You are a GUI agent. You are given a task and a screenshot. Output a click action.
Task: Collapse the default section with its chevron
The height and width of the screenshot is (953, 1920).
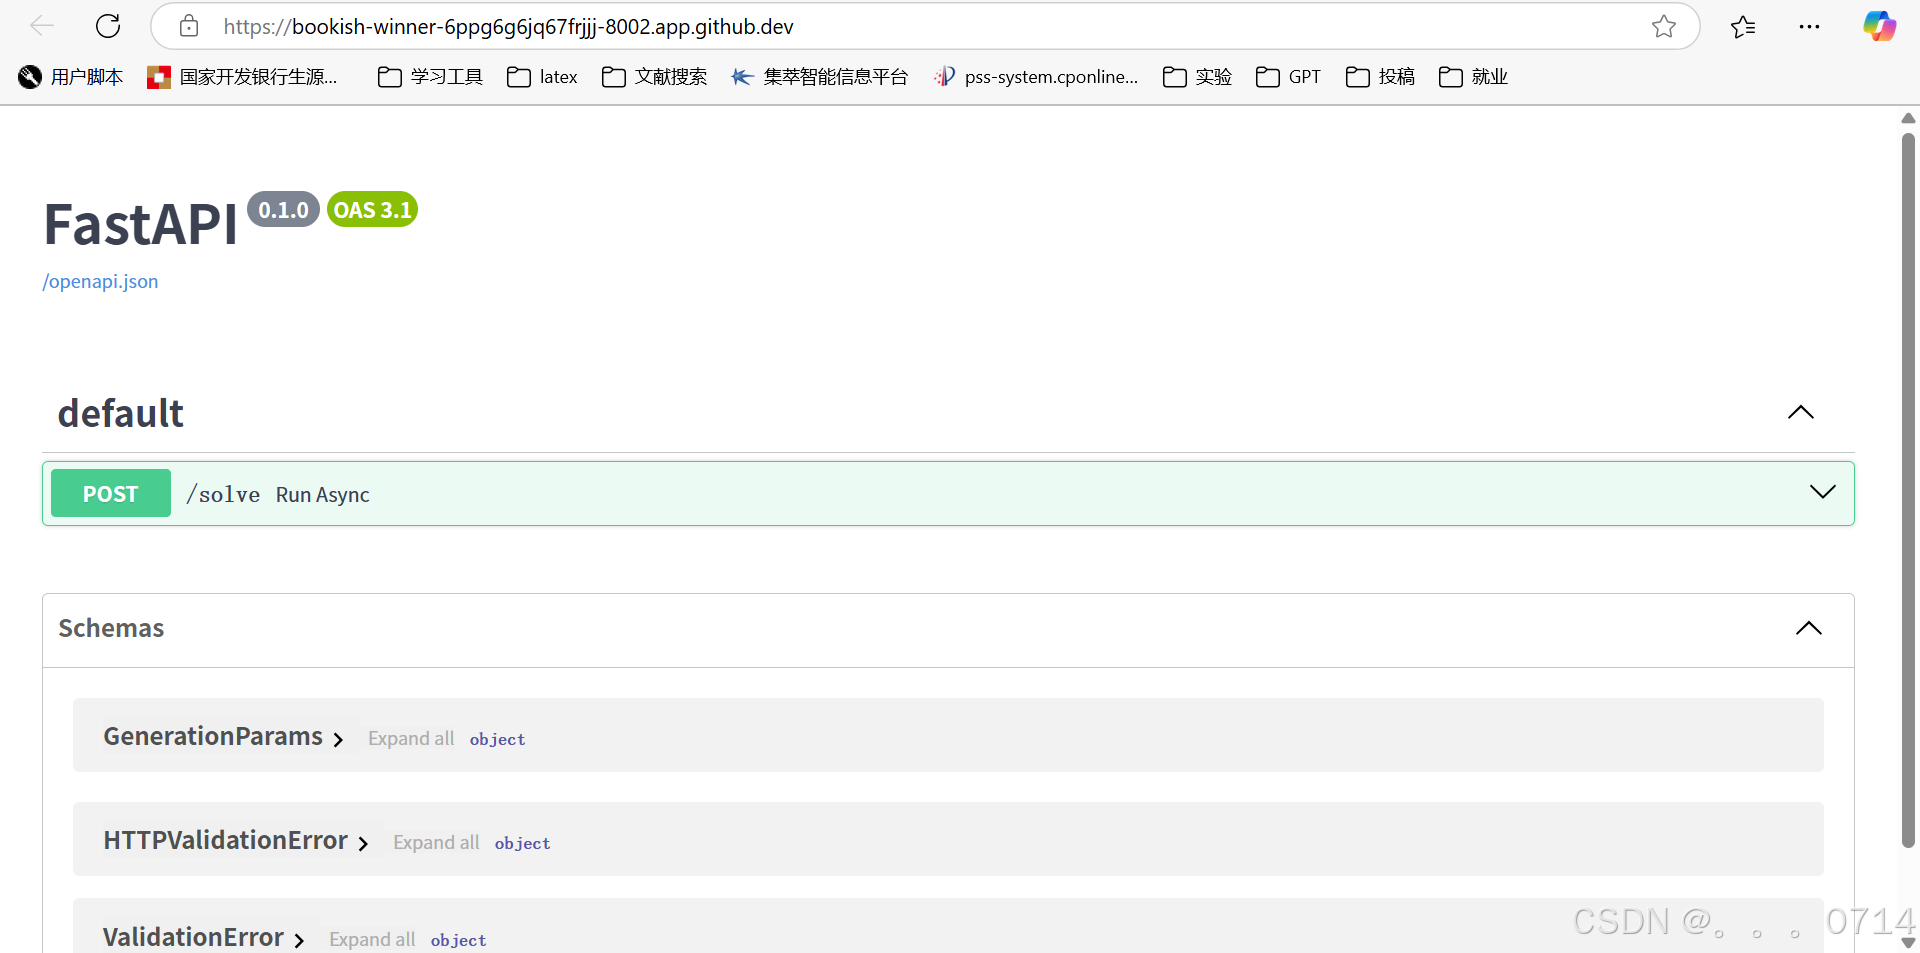pos(1800,412)
